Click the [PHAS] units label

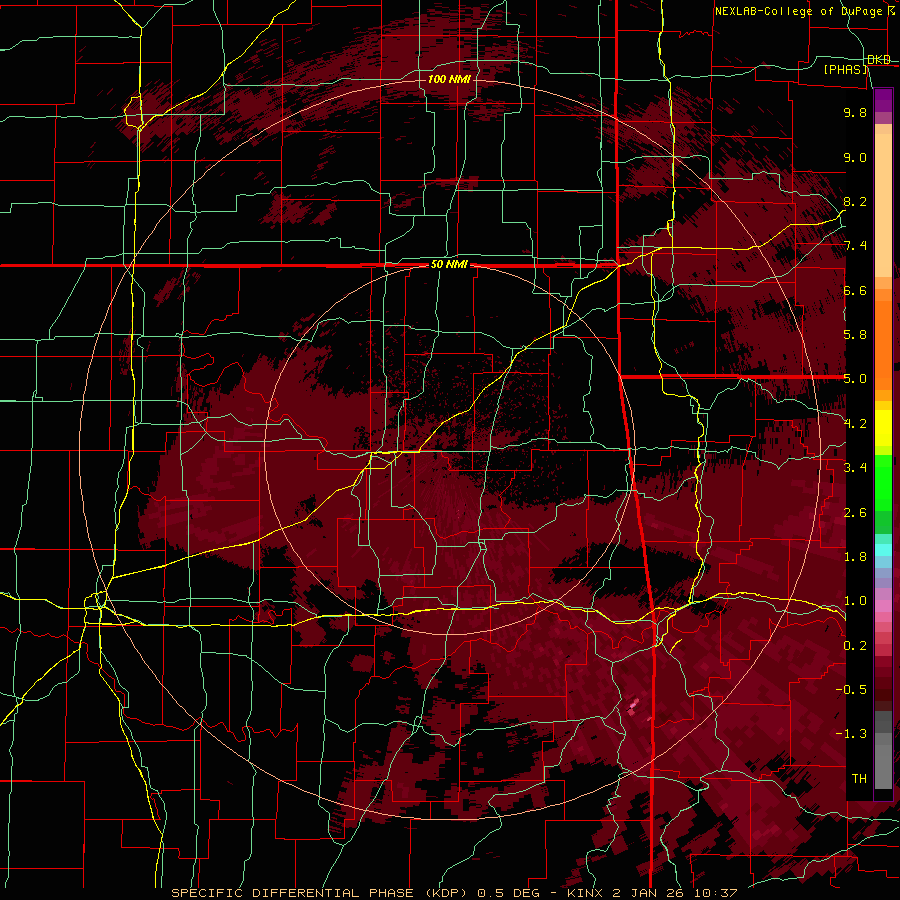(846, 69)
